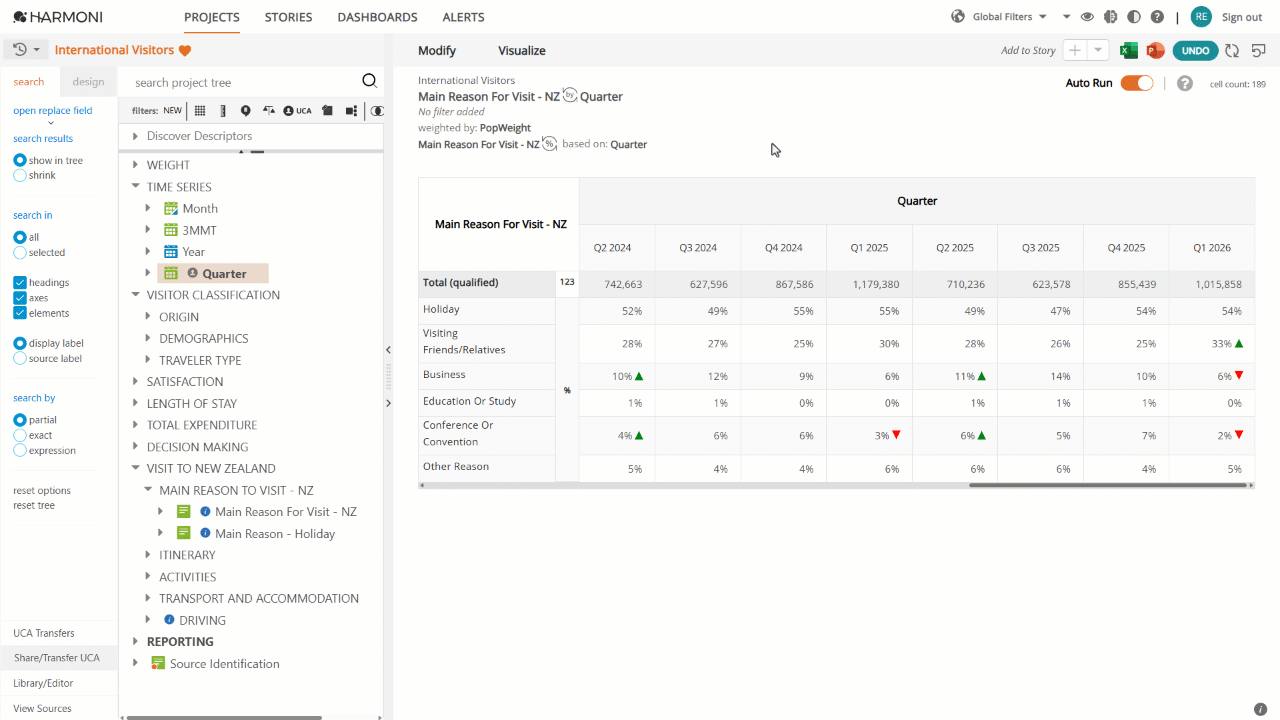This screenshot has width=1280, height=720.
Task: Click the search magnifier in project tree
Action: 369,82
